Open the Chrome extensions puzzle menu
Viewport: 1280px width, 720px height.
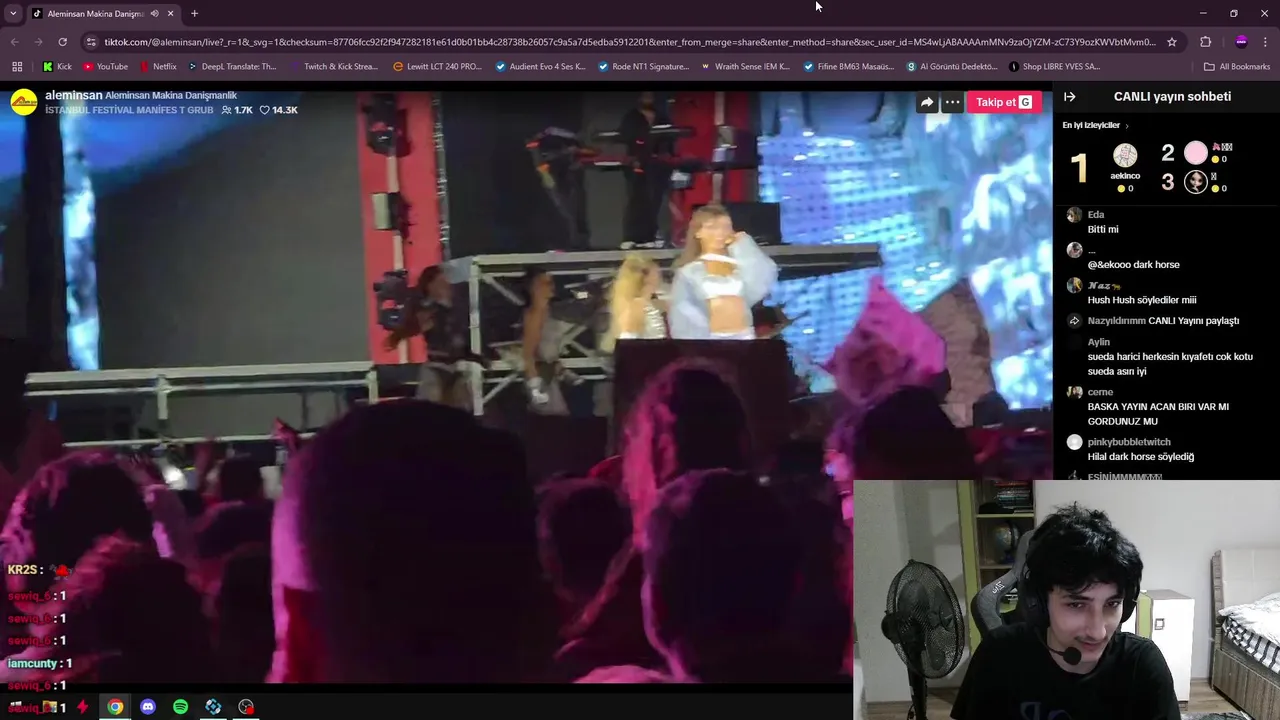point(1205,42)
